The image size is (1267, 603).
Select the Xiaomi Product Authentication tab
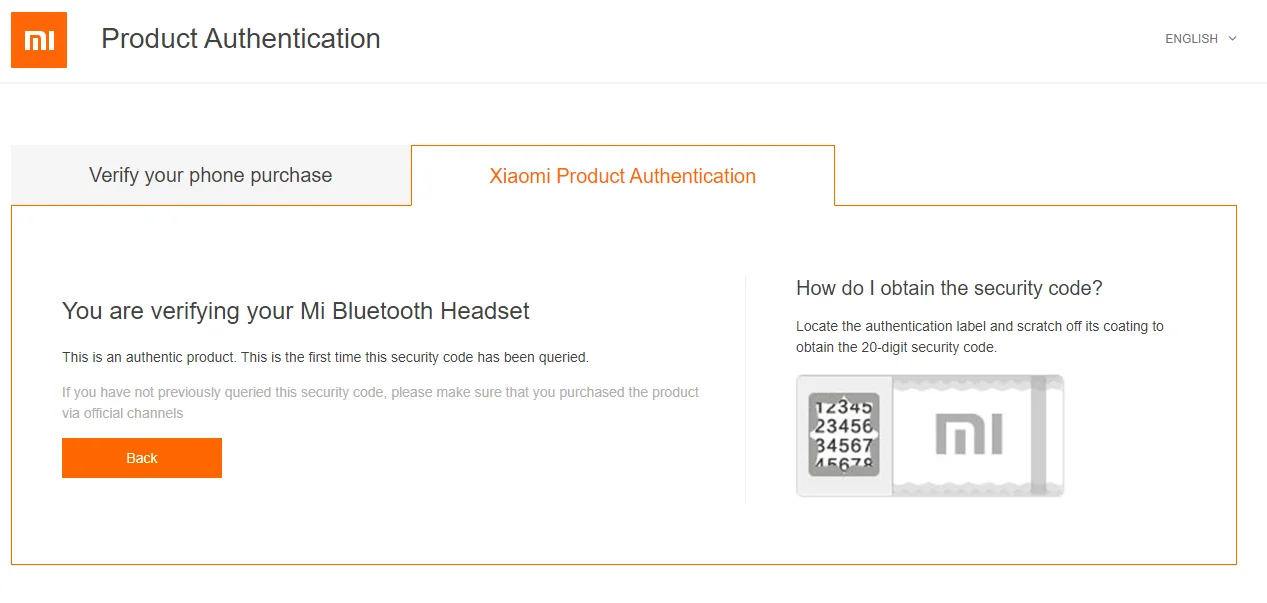coord(622,177)
